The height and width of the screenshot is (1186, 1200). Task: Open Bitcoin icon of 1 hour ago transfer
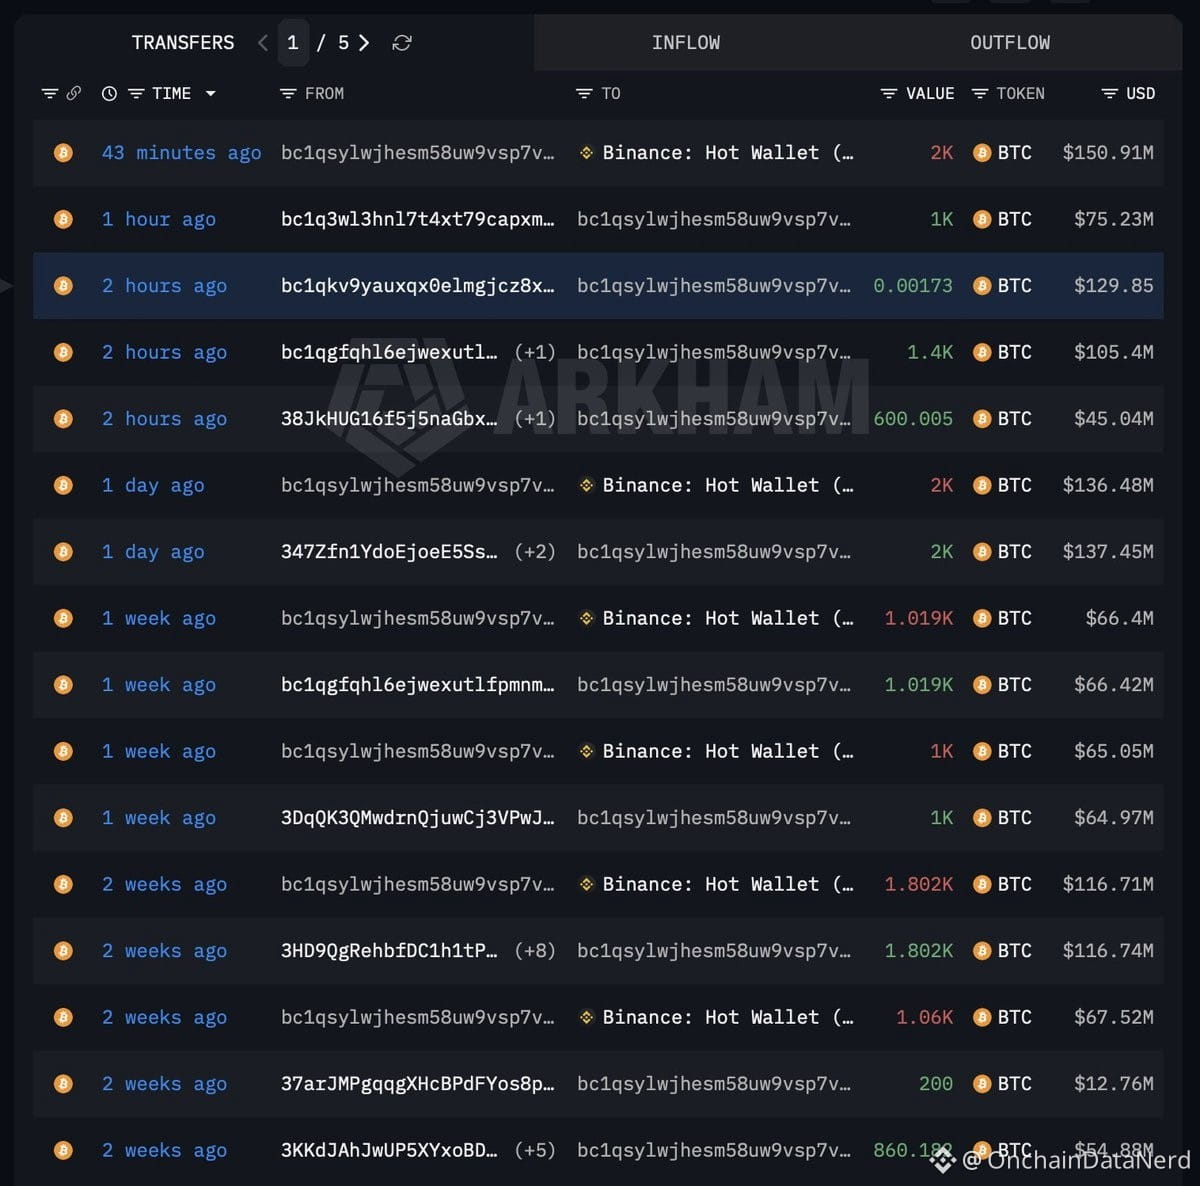click(x=63, y=219)
